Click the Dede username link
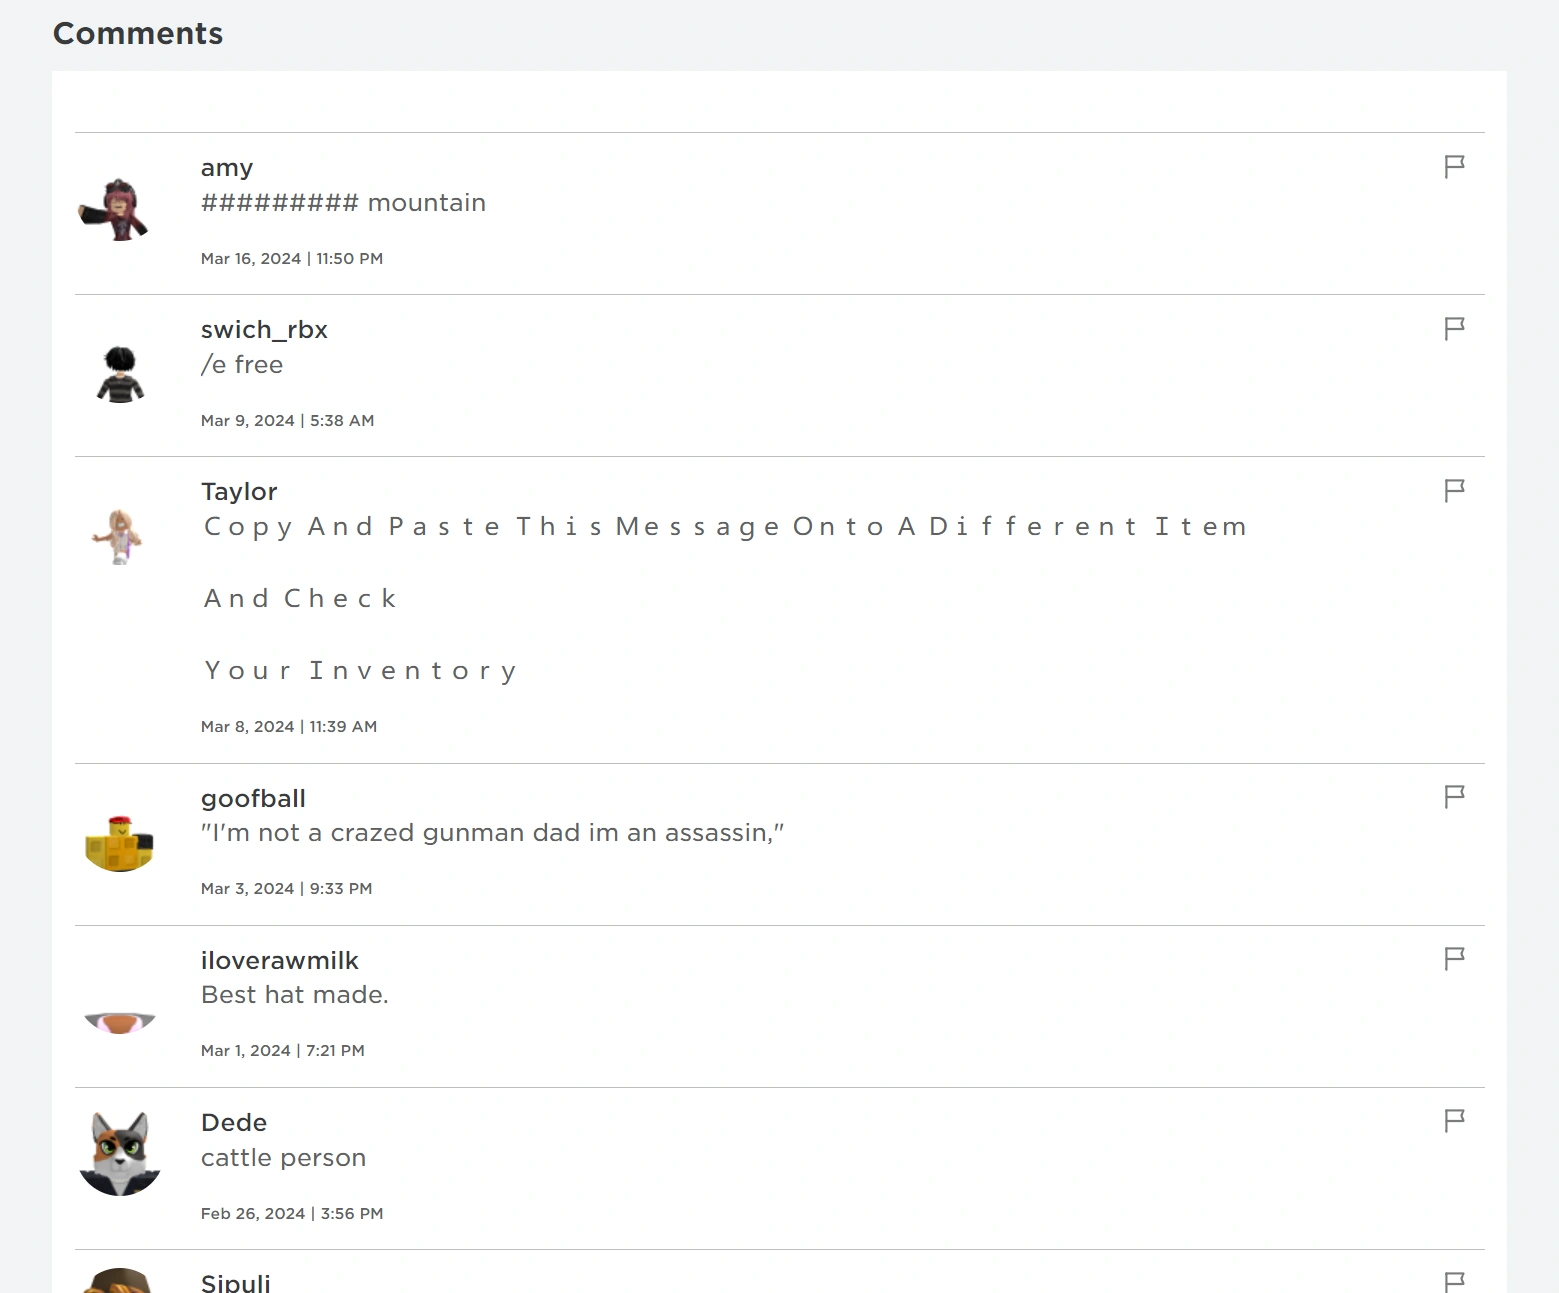 [234, 1123]
